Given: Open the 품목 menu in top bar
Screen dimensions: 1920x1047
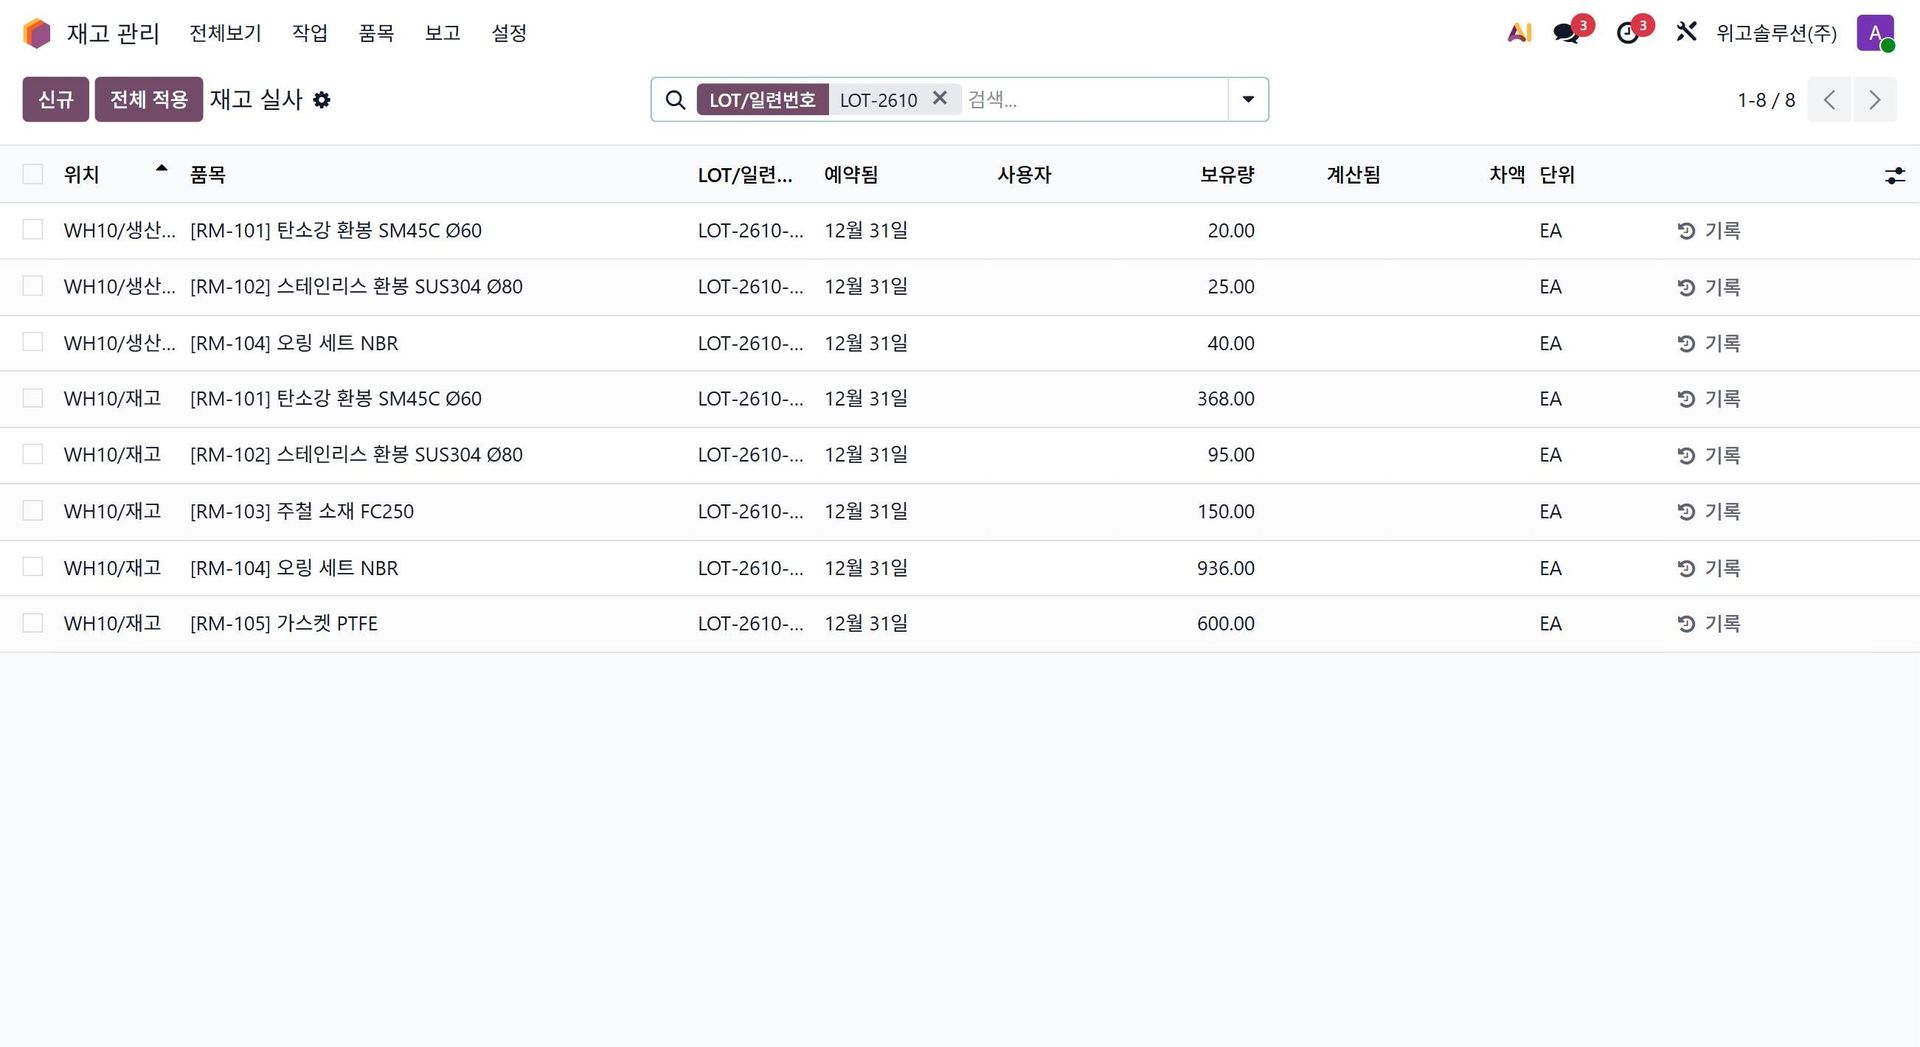Looking at the screenshot, I should pos(376,33).
